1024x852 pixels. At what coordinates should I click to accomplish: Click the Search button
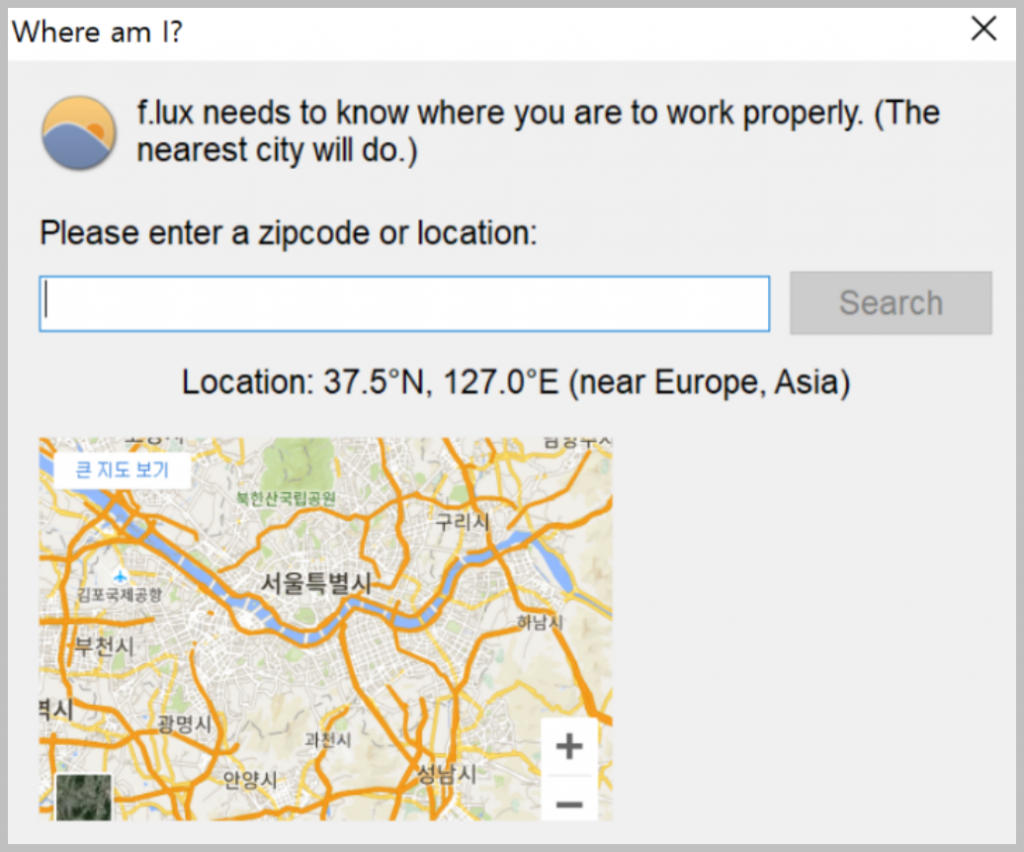(x=891, y=303)
